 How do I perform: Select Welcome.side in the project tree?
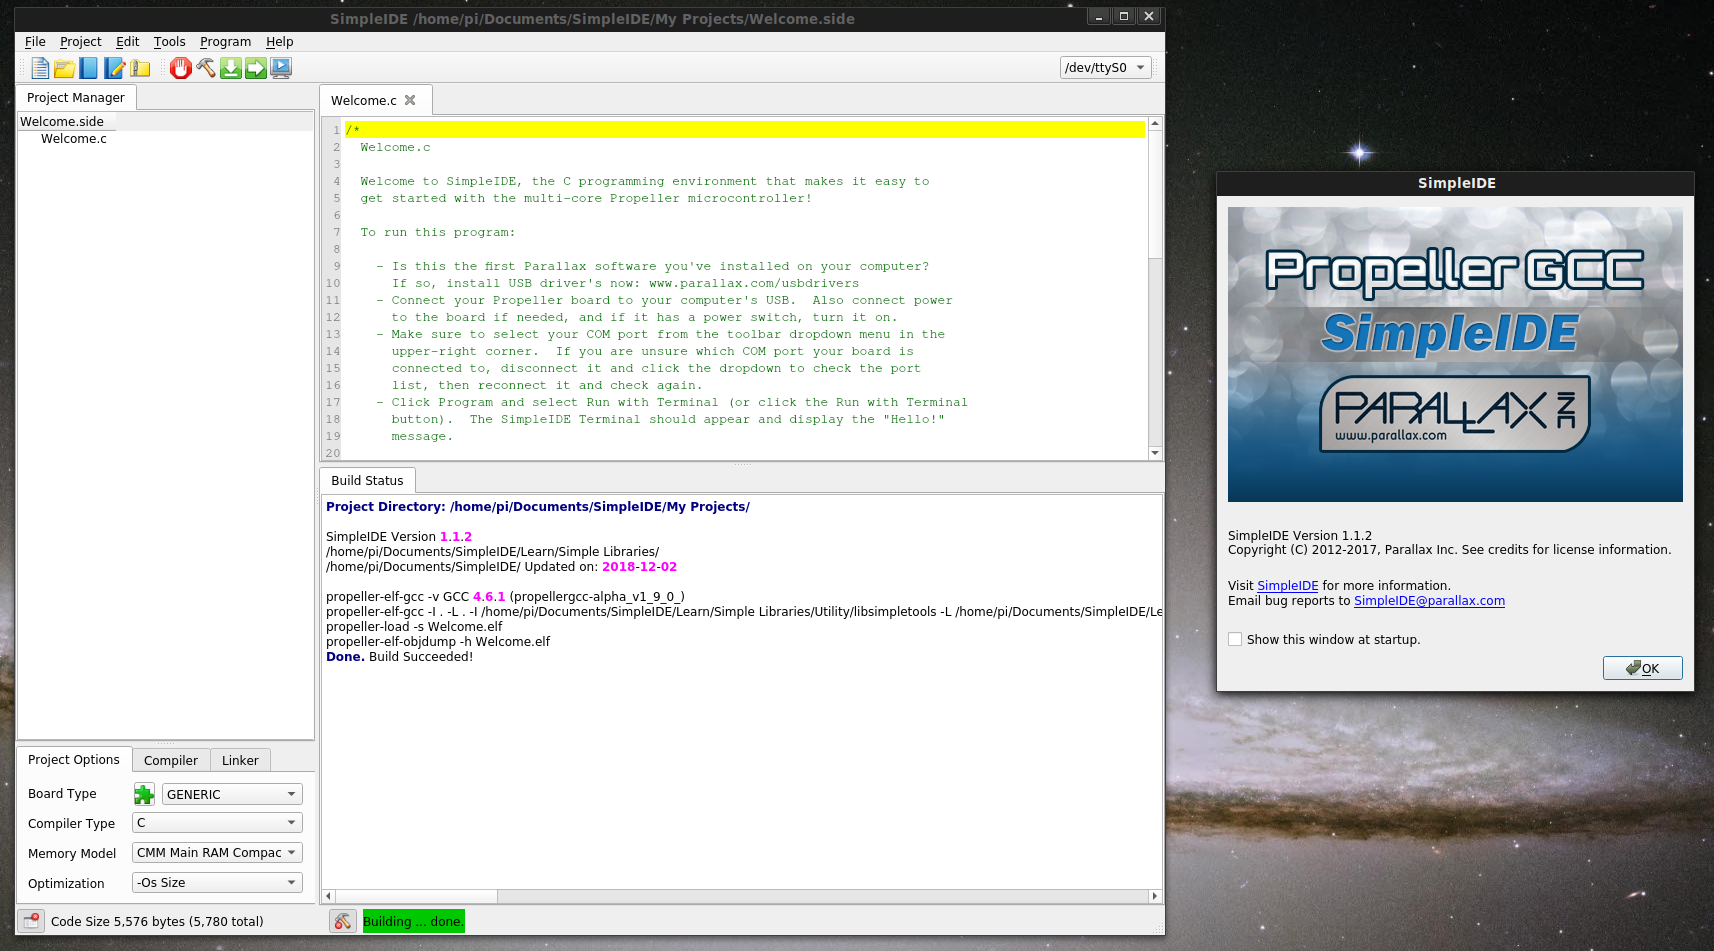coord(62,122)
